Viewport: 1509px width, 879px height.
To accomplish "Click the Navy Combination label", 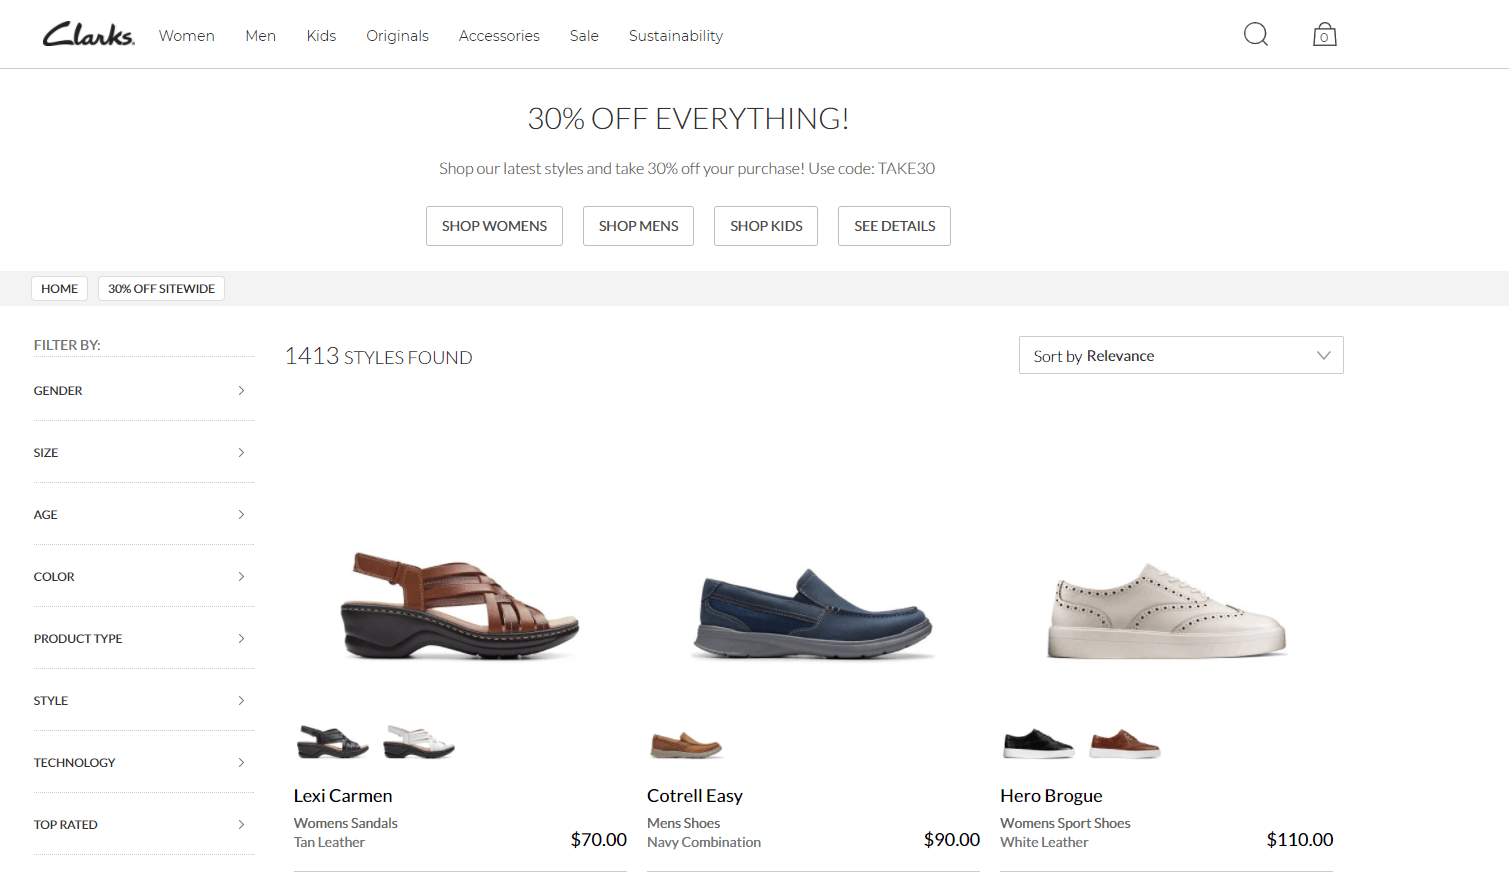I will click(704, 842).
